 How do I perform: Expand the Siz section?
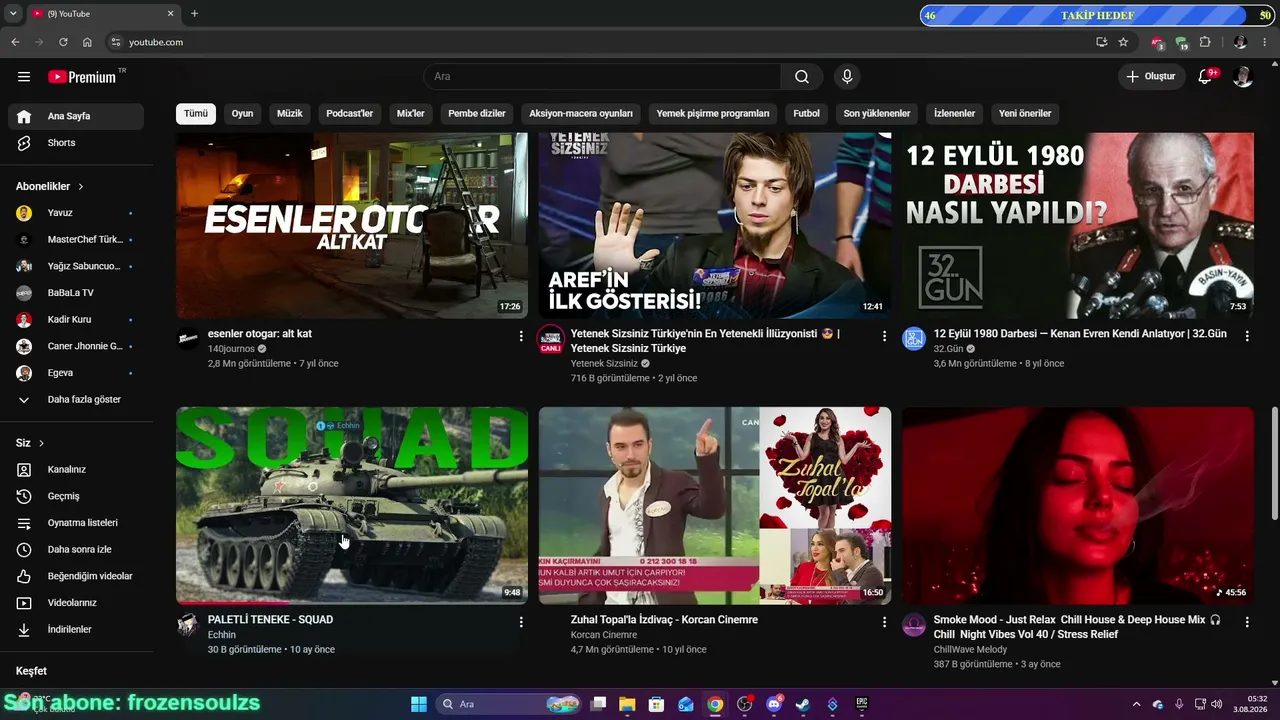30,443
